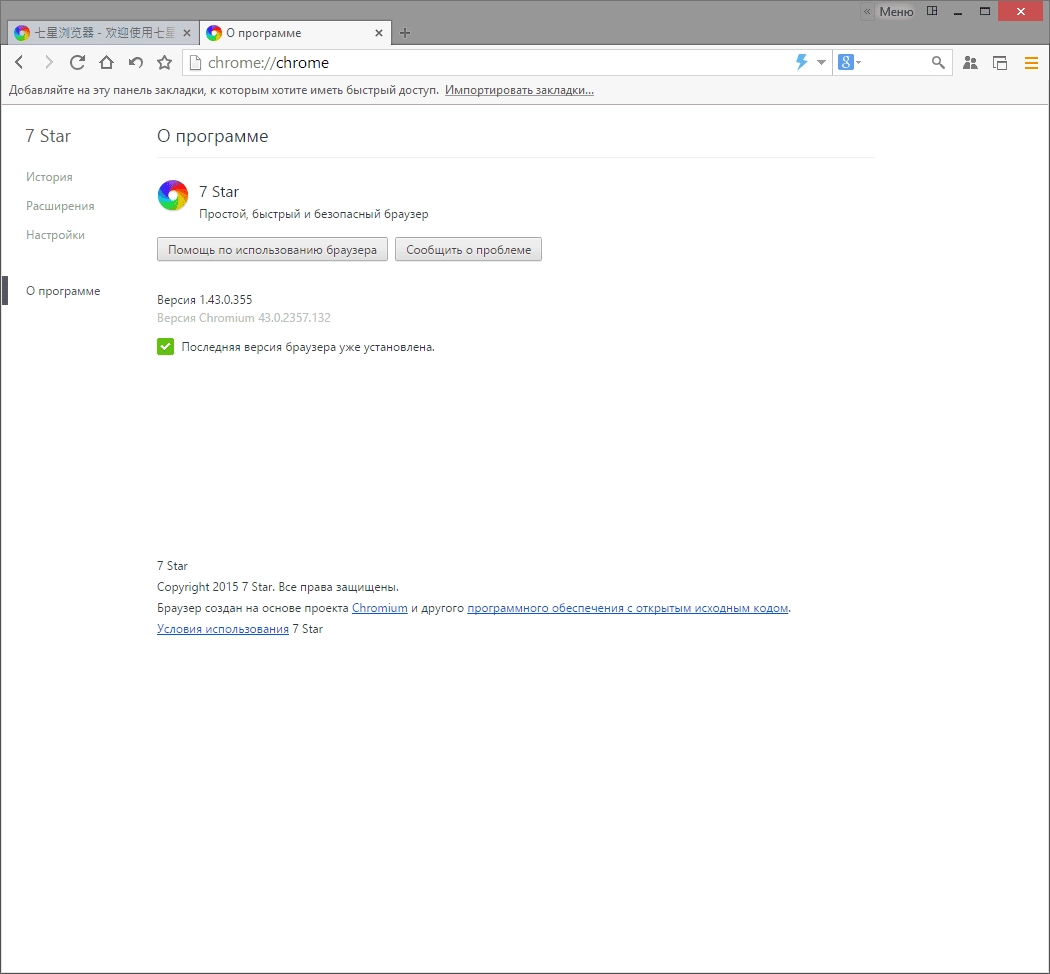Click the undo closed tab icon
Screen dimensions: 1050x974
point(136,62)
